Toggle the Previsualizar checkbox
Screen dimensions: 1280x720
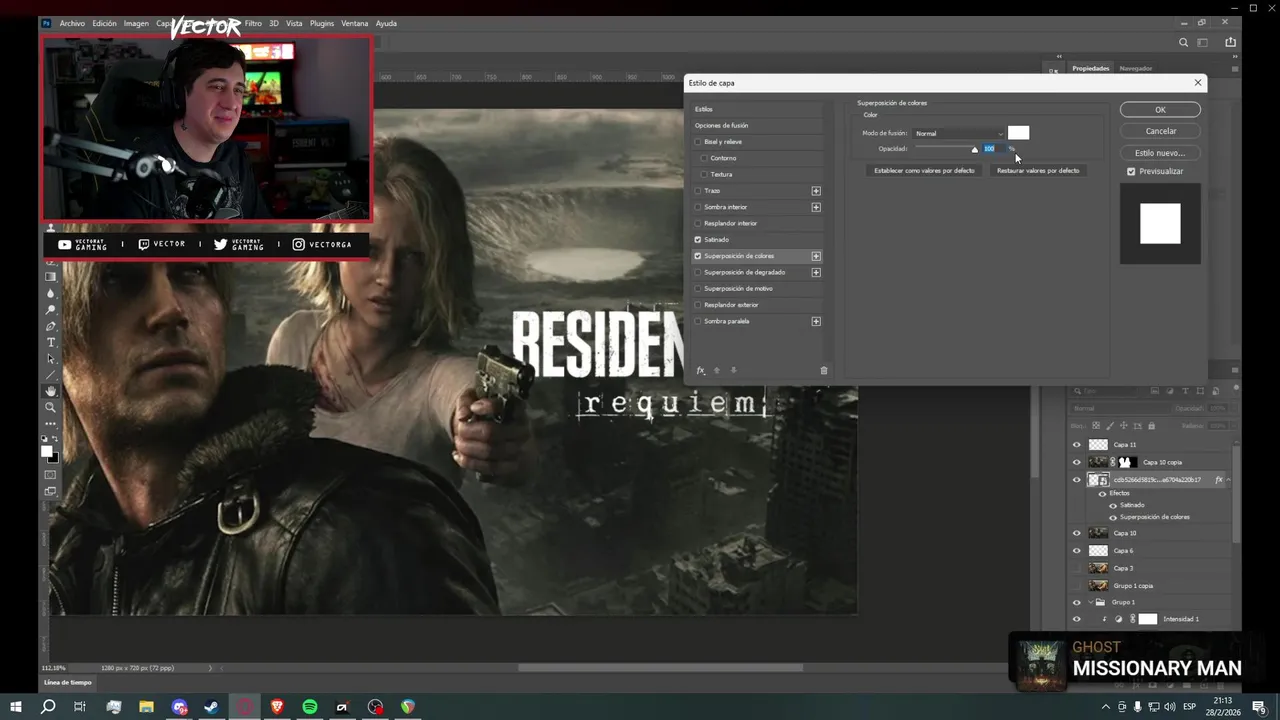coord(1131,171)
